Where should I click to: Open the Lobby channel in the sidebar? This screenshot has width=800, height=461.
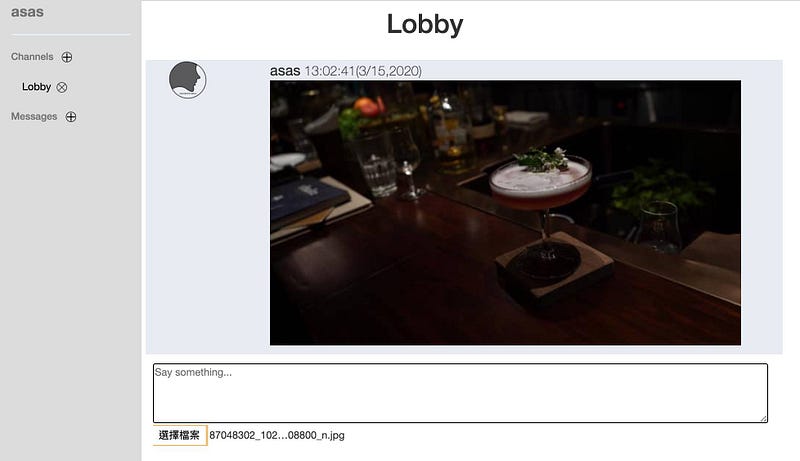[x=36, y=87]
